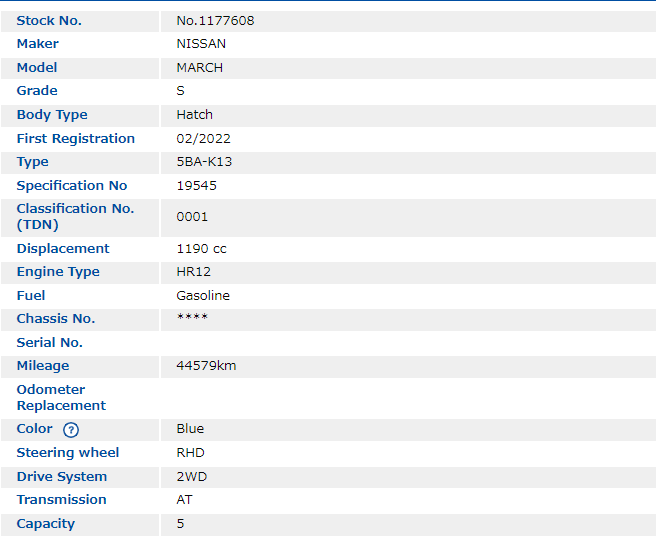Select the Mileage value 44579km
Viewport: 670px width, 541px height.
(206, 366)
